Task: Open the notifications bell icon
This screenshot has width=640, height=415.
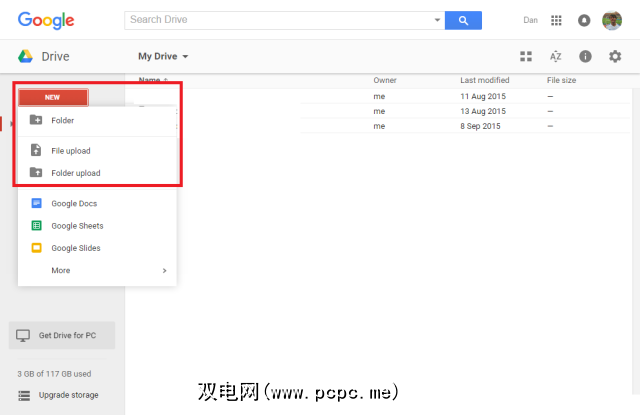Action: click(584, 20)
